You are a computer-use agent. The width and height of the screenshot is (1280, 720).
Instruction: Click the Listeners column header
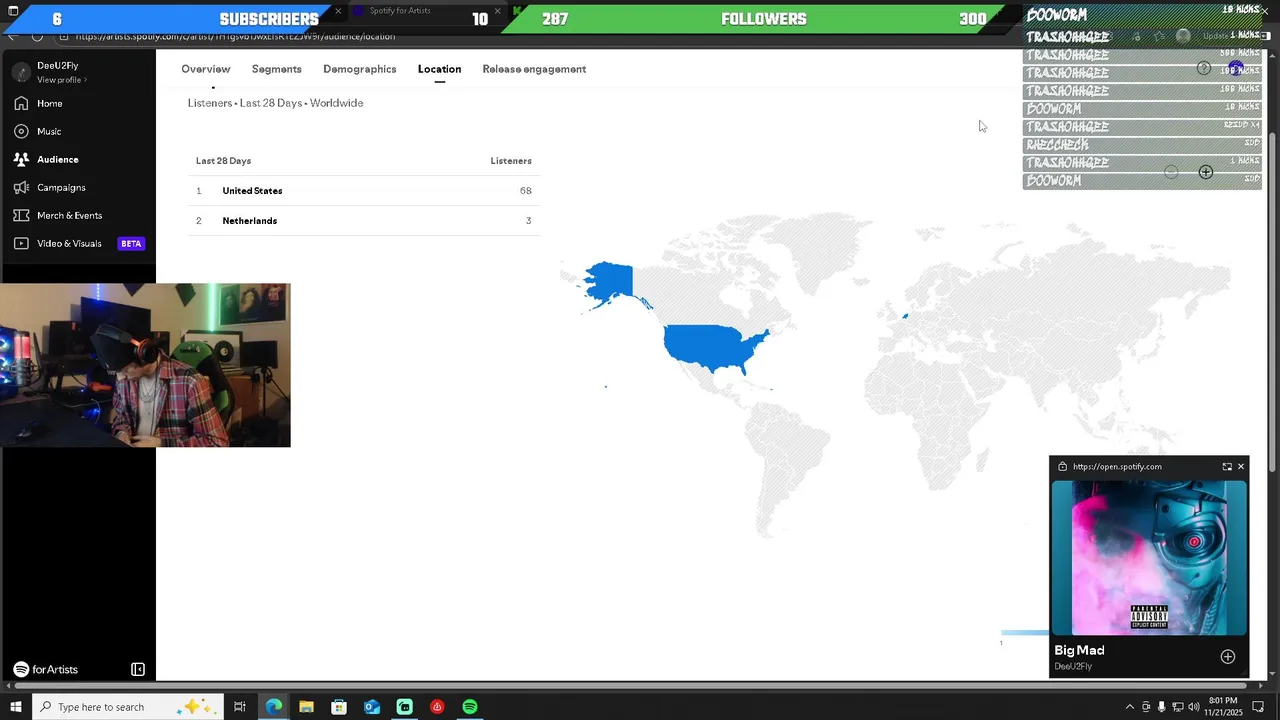[511, 161]
